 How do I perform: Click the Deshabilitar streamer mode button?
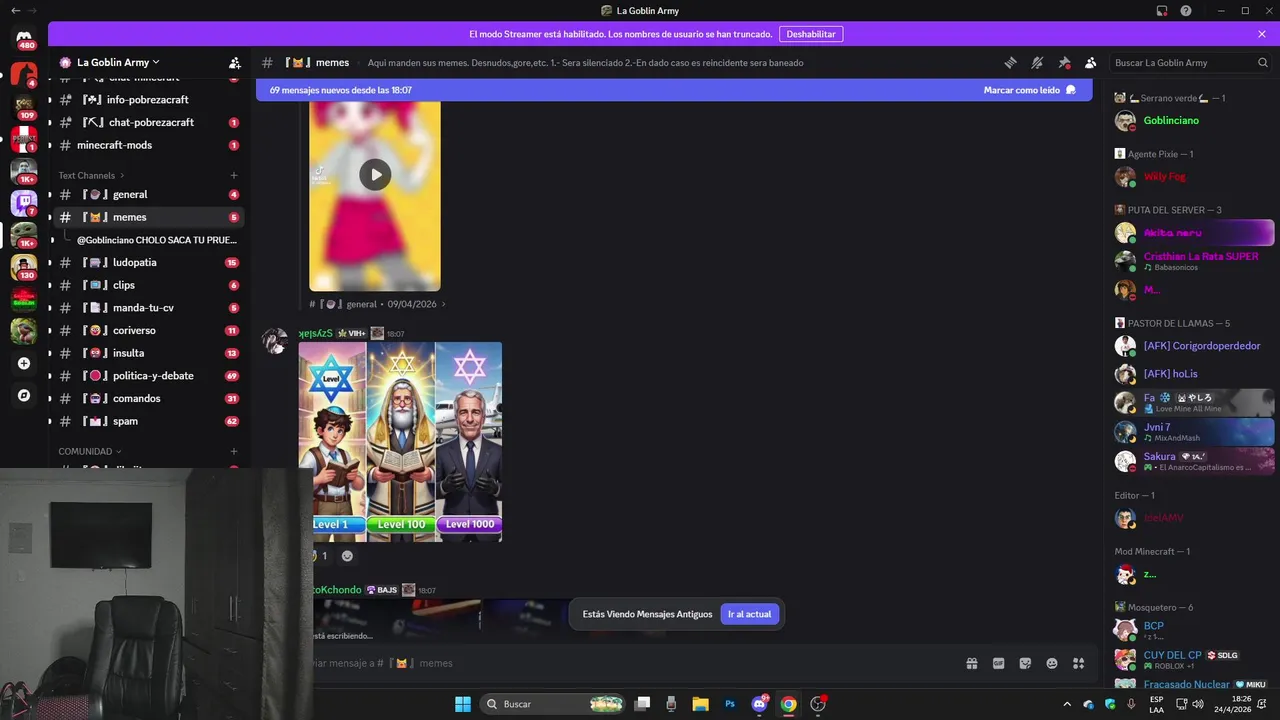point(810,34)
